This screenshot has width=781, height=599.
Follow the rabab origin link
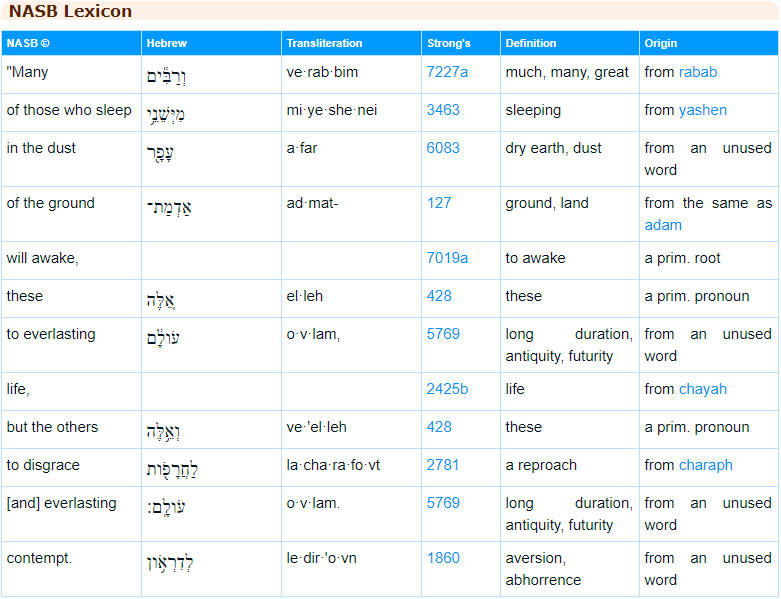click(x=698, y=72)
